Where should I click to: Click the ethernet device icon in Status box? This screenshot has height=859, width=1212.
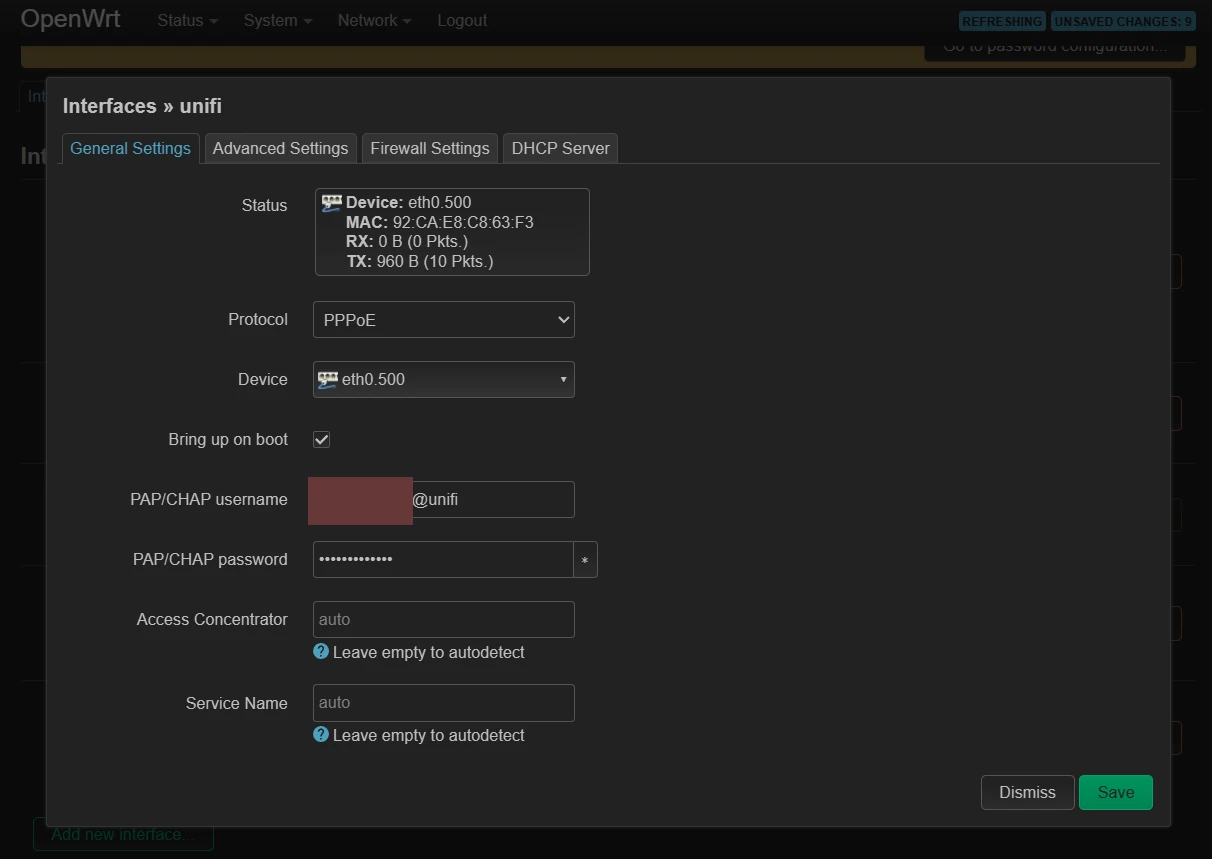pos(331,203)
